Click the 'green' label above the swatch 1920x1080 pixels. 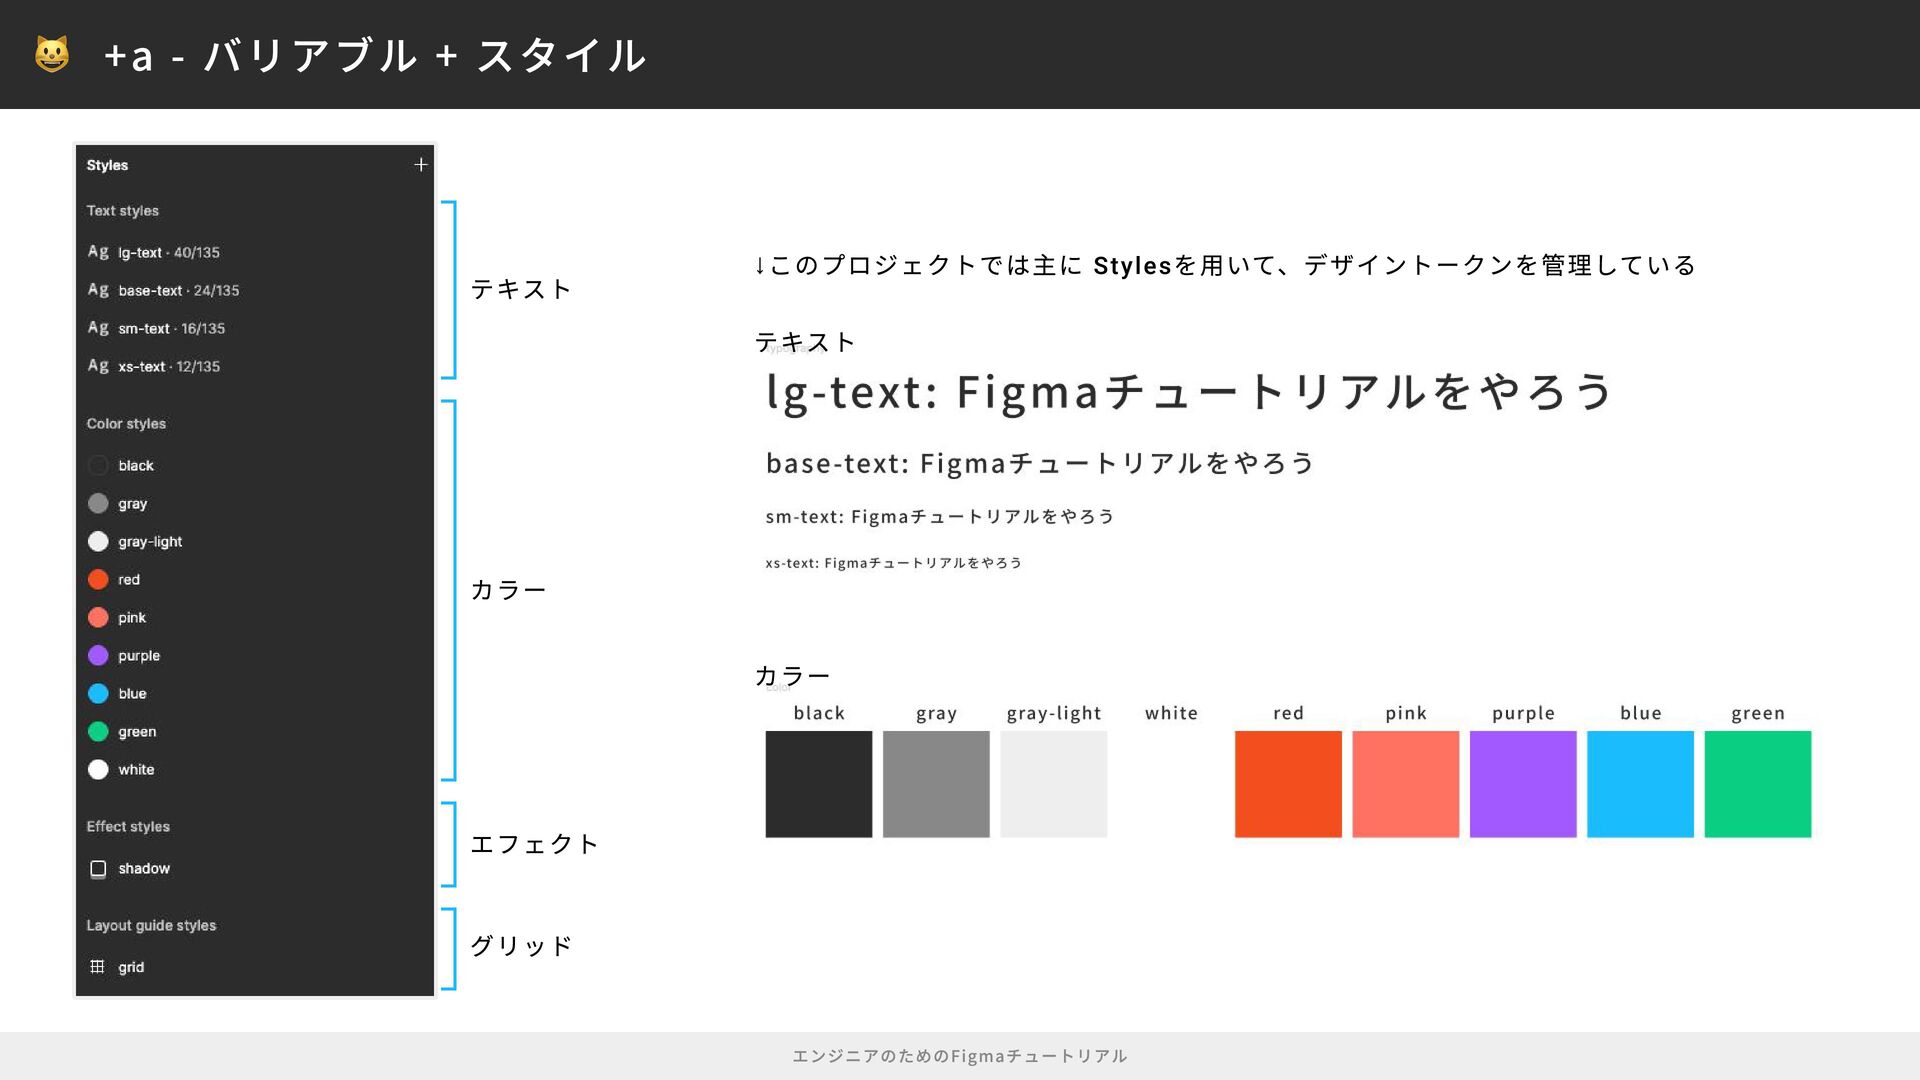tap(1758, 713)
